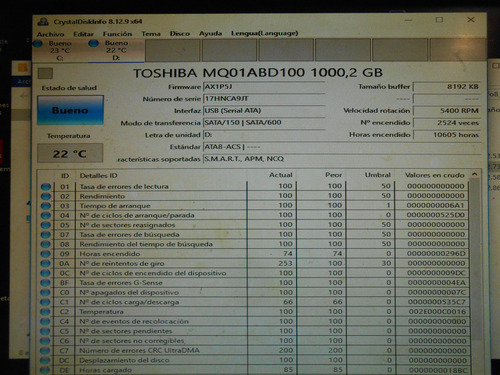
Task: Click the transfer mode field SATA/150 | SATA/600
Action: tap(264, 123)
